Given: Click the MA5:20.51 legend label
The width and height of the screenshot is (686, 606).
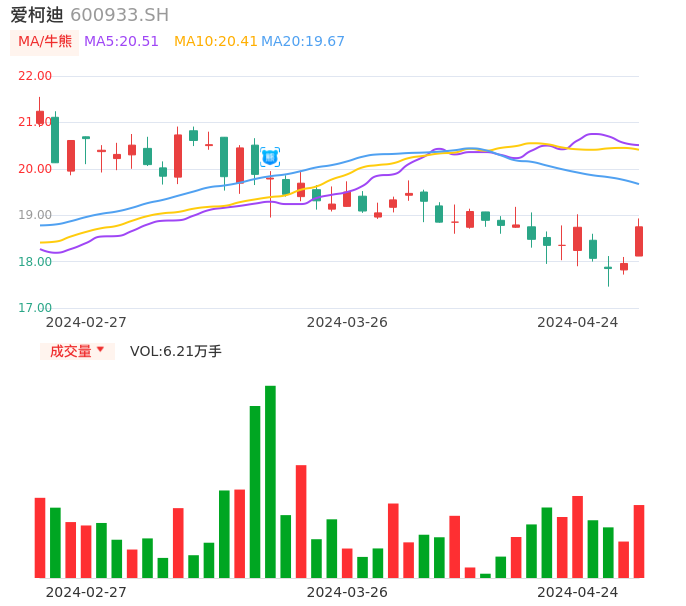Looking at the screenshot, I should click(x=121, y=42).
